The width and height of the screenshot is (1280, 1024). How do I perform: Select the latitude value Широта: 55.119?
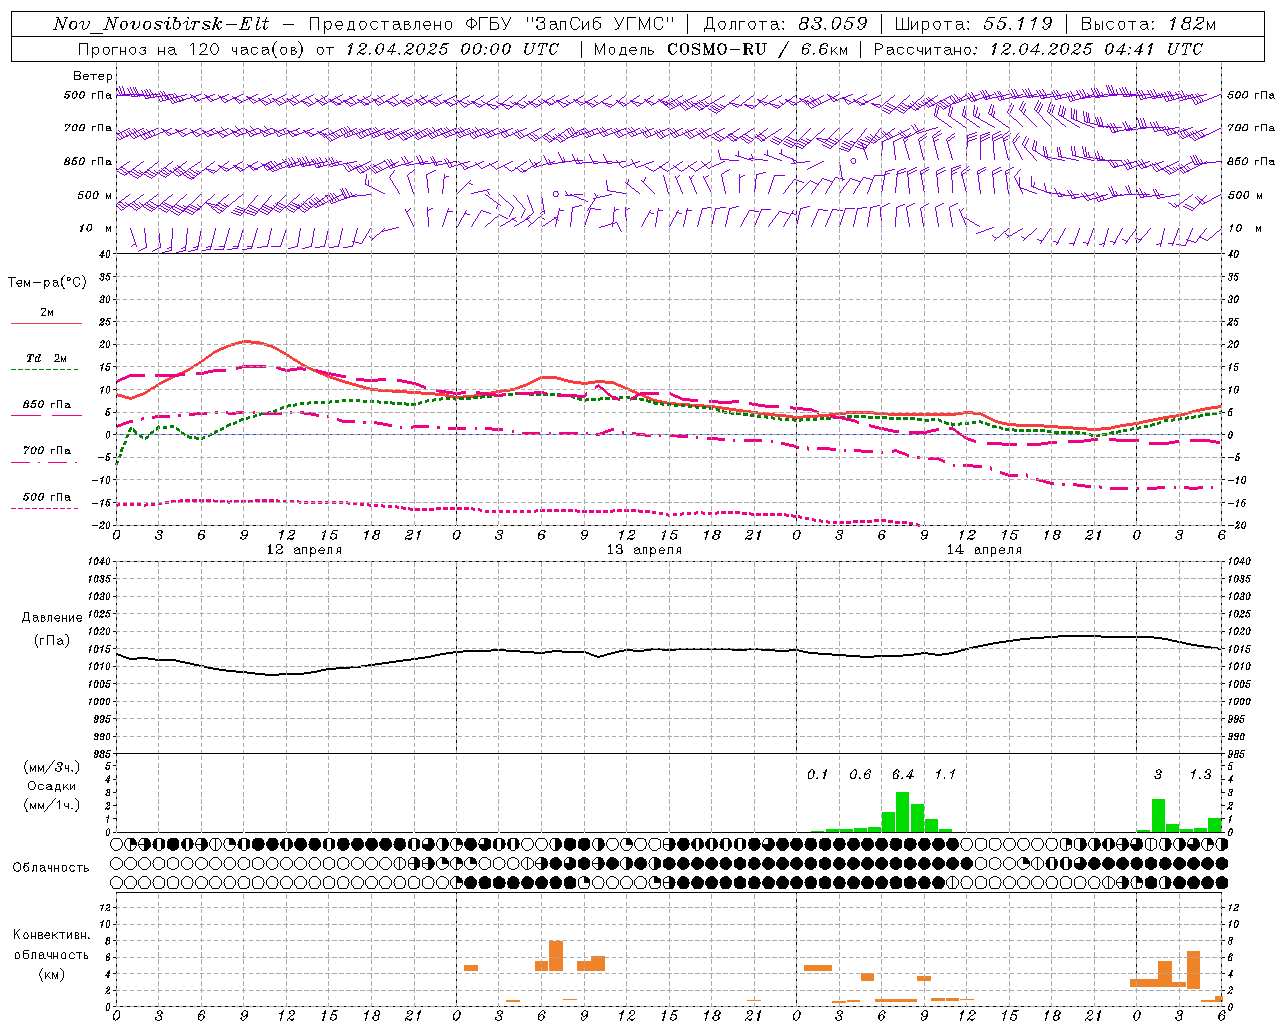click(973, 24)
